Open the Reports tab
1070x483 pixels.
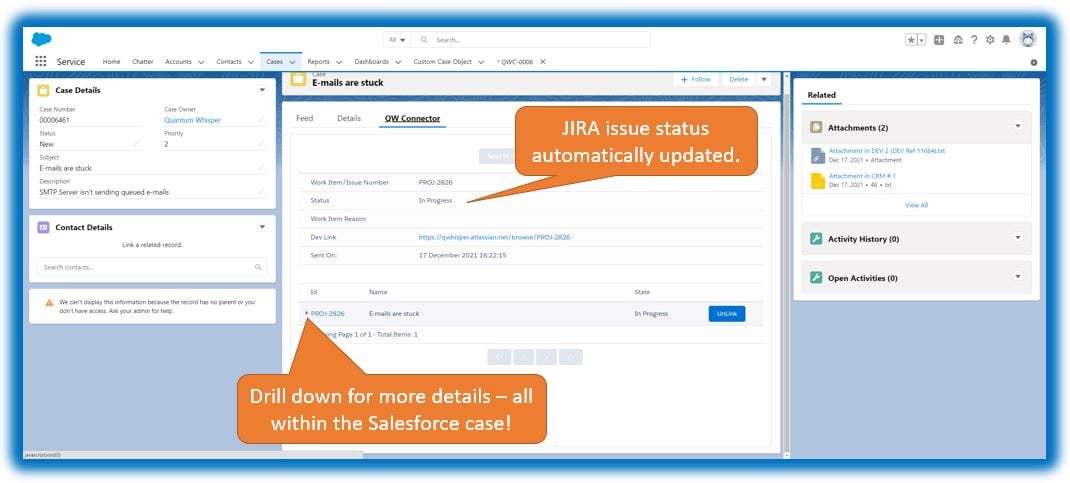pos(318,61)
